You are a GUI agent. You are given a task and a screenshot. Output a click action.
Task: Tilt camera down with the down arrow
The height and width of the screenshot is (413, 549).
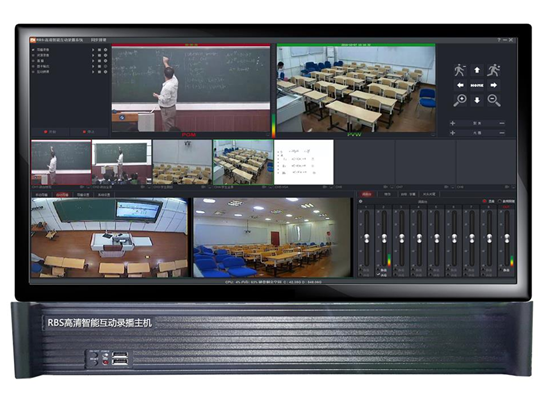(477, 100)
